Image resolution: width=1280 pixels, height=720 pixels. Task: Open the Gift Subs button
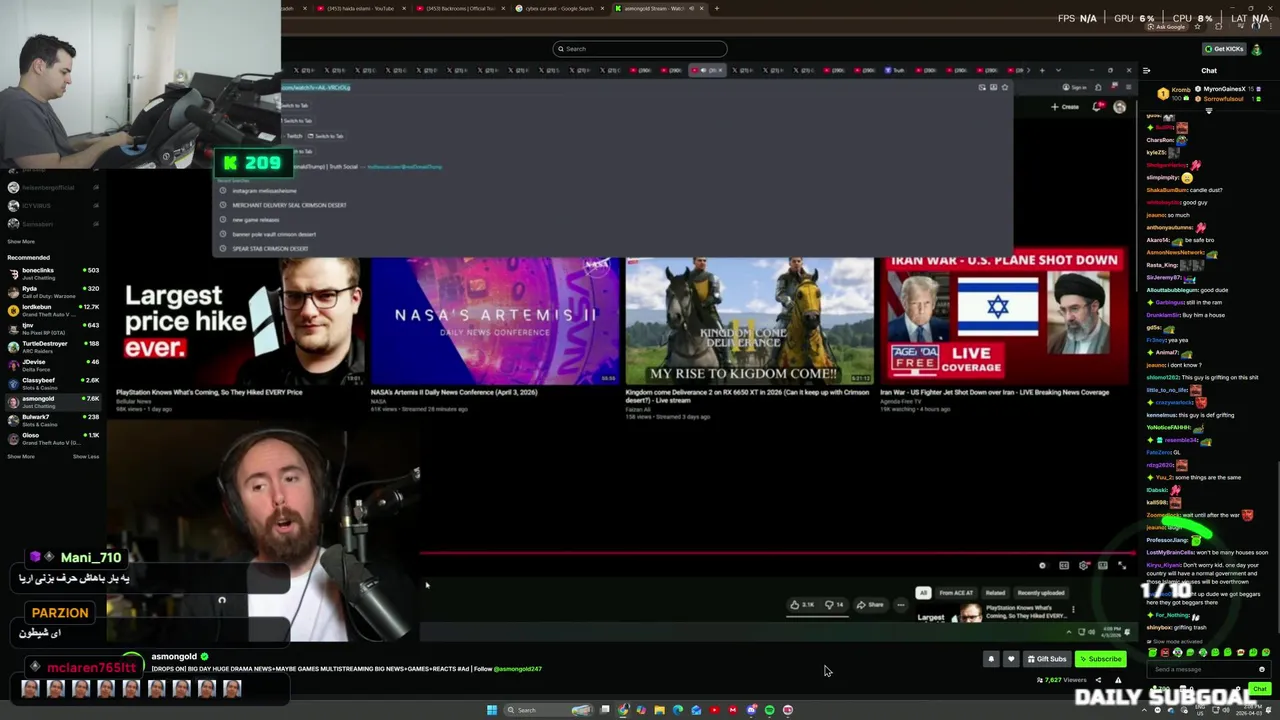[x=1047, y=659]
